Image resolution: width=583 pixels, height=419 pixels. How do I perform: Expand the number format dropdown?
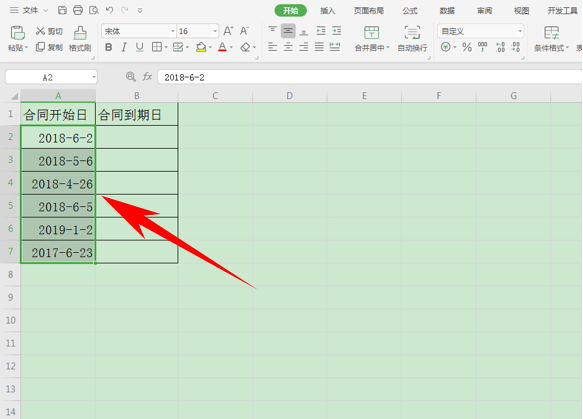click(520, 31)
